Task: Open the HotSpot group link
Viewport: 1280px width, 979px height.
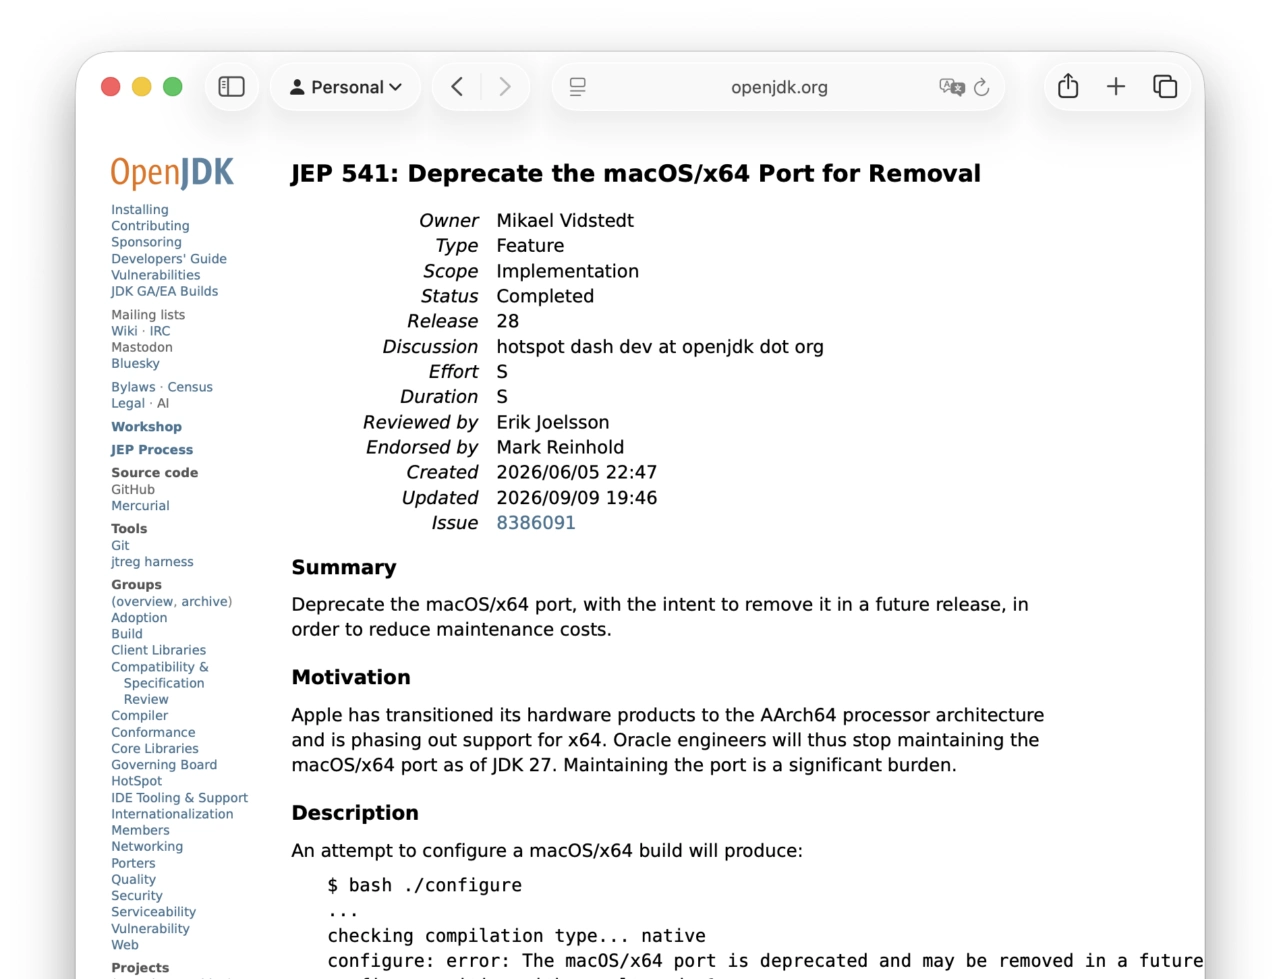Action: pyautogui.click(x=136, y=781)
